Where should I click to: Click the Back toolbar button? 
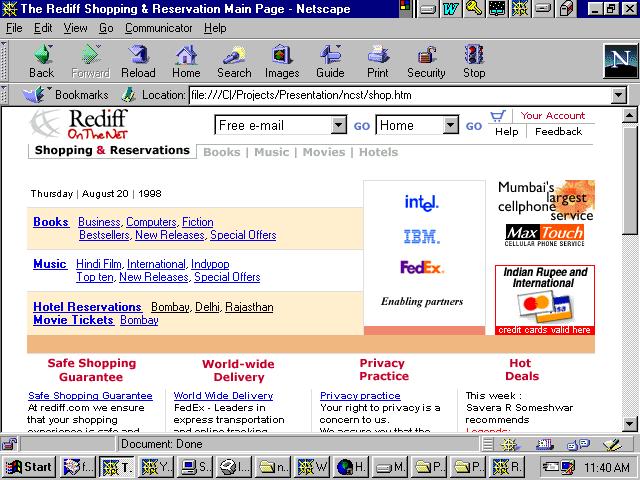point(42,61)
